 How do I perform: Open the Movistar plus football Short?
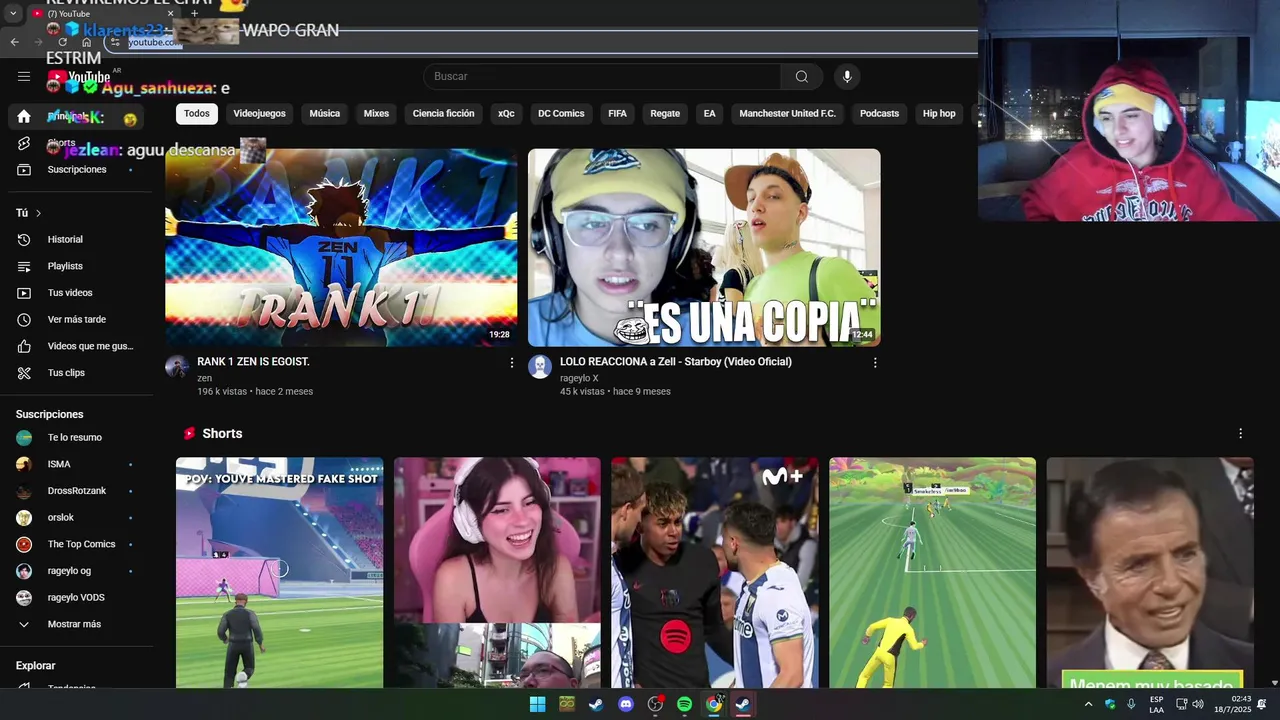tap(715, 573)
